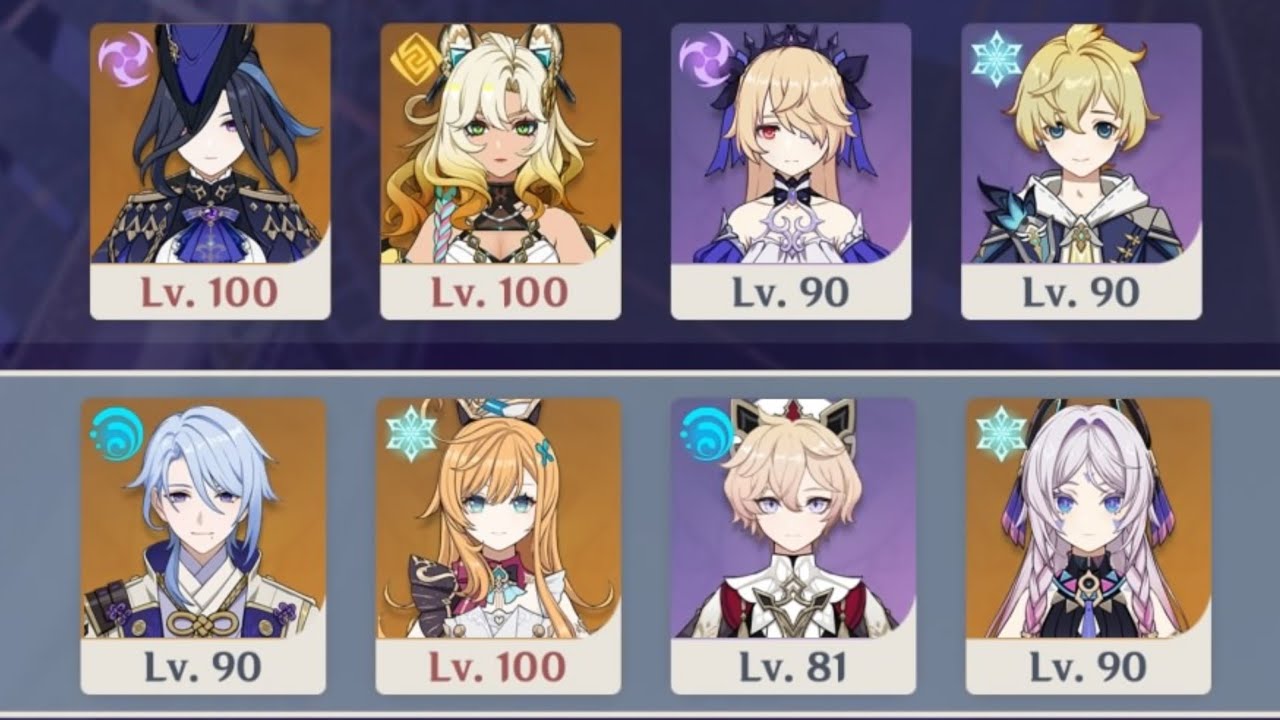The height and width of the screenshot is (720, 1280).
Task: Select the blonde cat-eared character portrait
Action: (x=500, y=143)
